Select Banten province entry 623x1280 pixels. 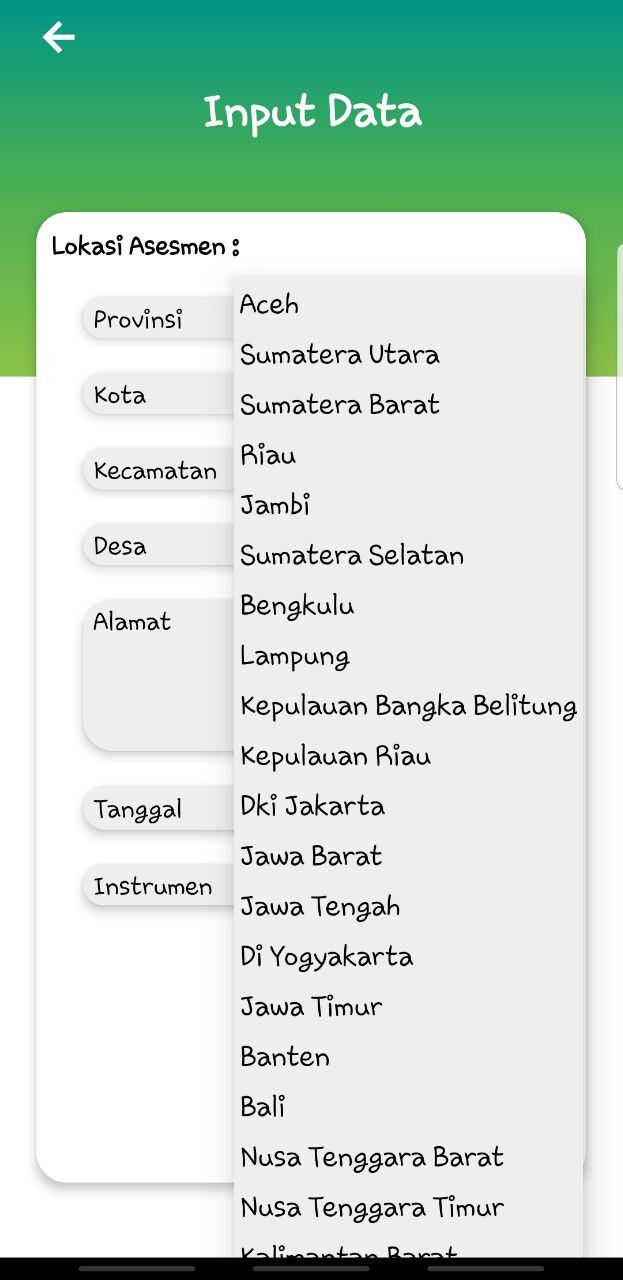coord(285,1057)
